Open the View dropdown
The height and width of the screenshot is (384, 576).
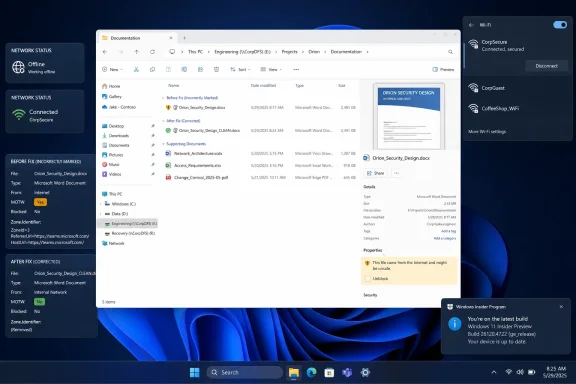point(271,69)
